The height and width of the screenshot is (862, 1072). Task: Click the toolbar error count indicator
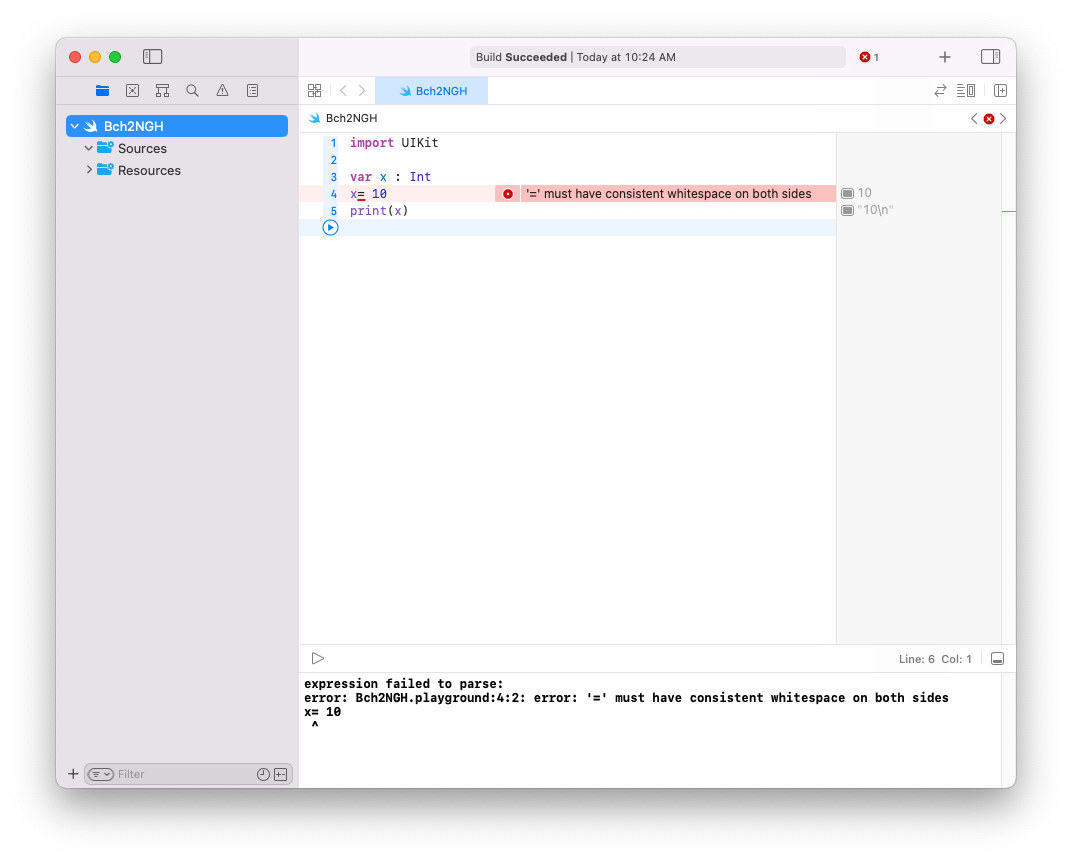pos(869,57)
